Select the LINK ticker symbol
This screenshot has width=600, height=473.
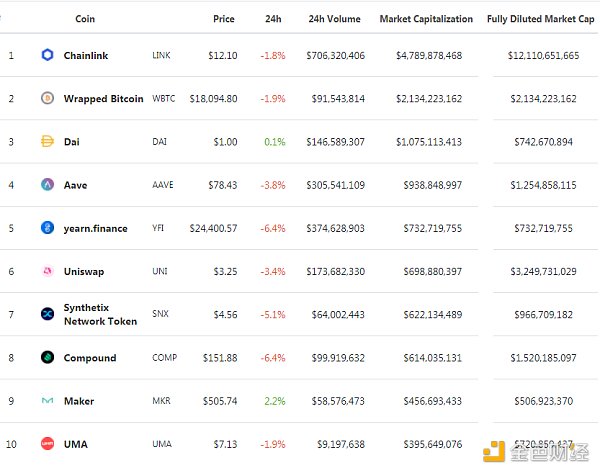click(x=161, y=55)
